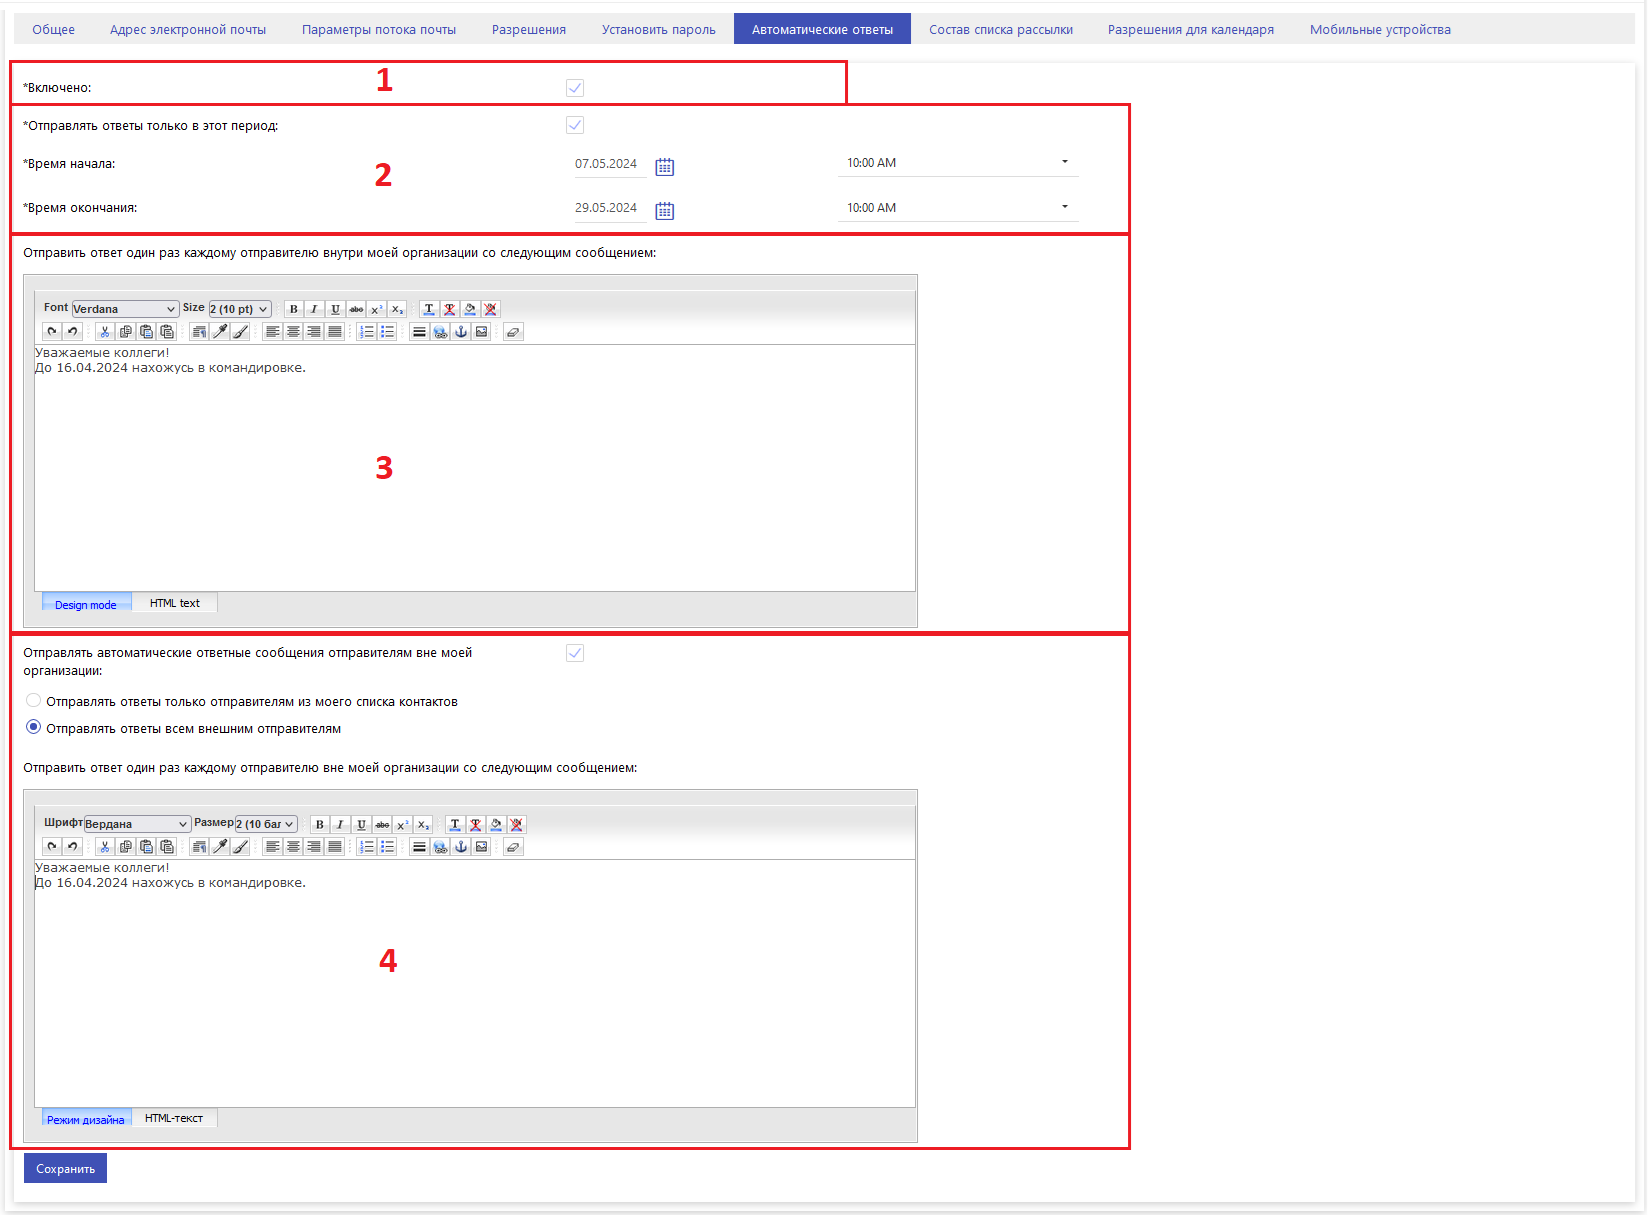Open the Установить пароль tab
The height and width of the screenshot is (1215, 1652).
point(659,29)
